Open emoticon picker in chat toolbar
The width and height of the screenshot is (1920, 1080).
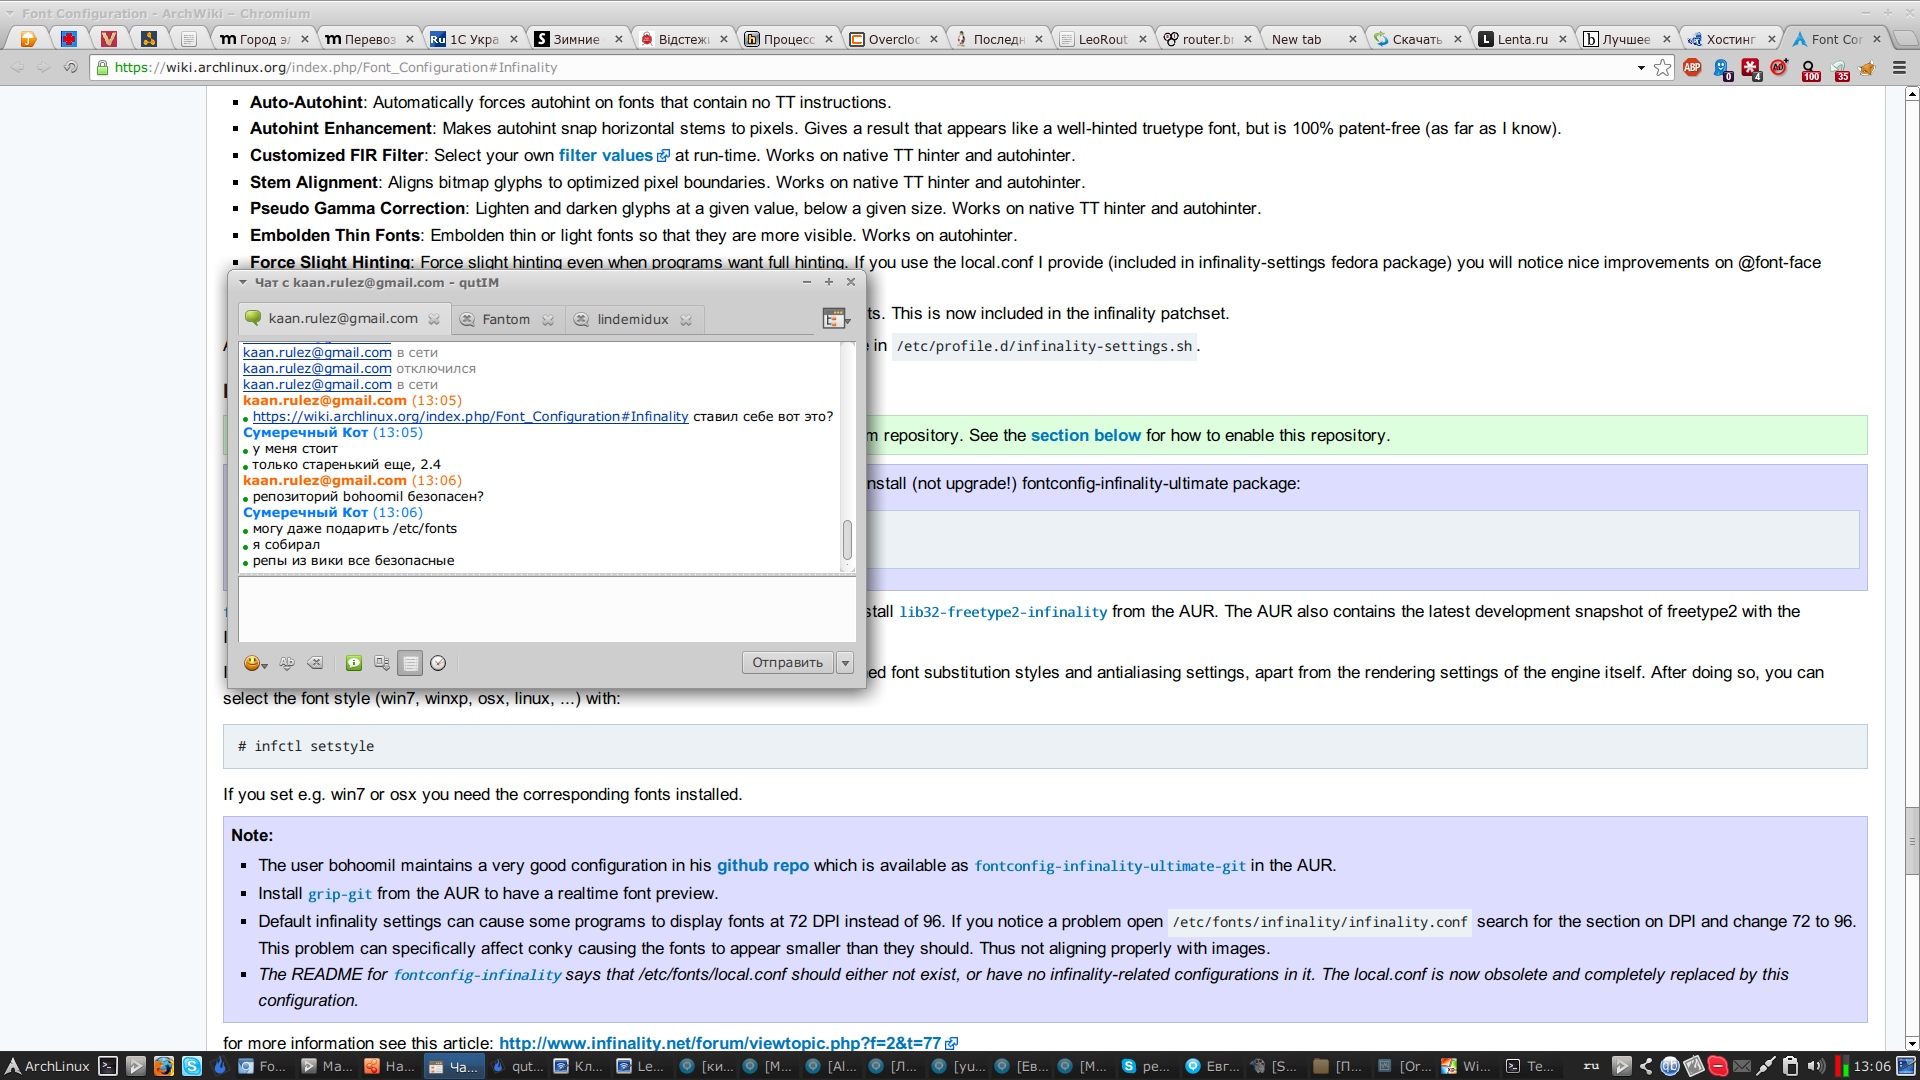(254, 663)
